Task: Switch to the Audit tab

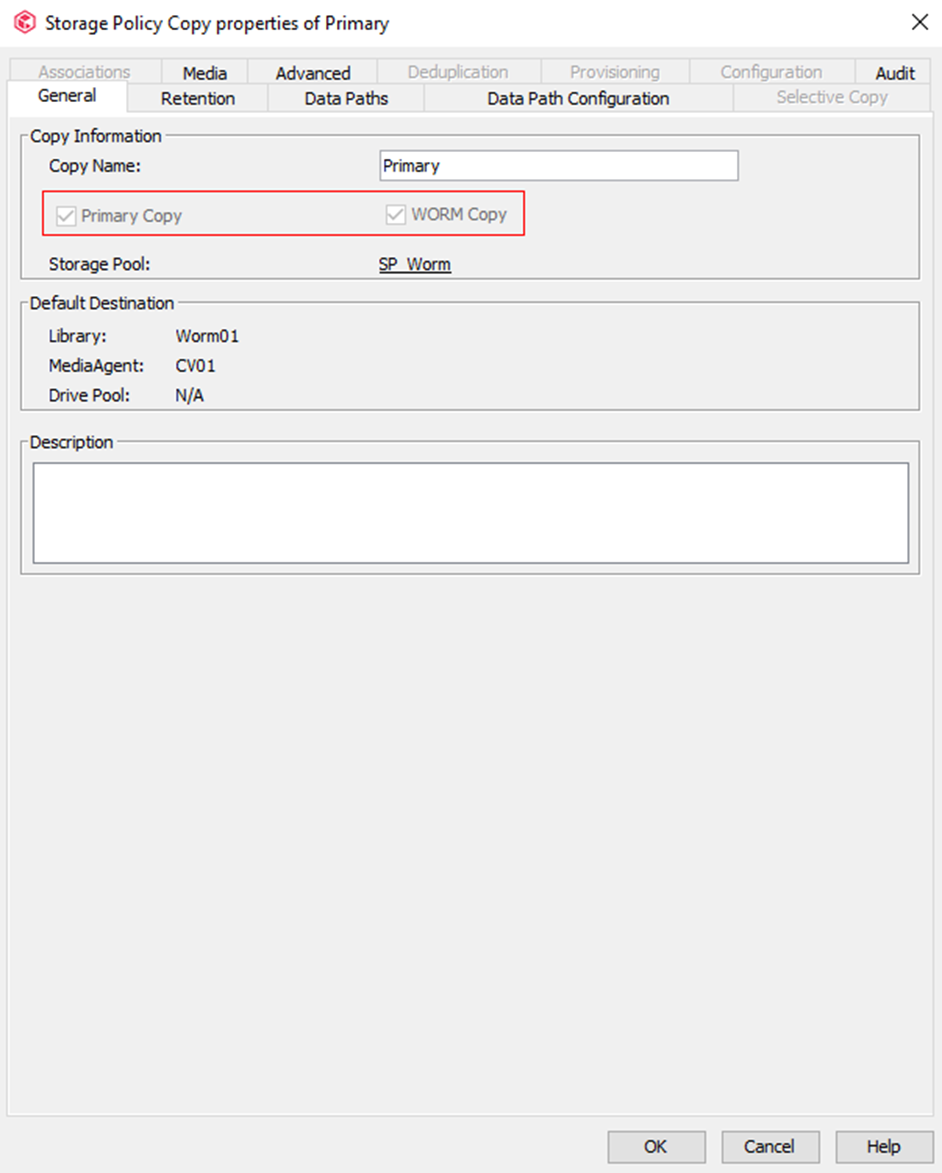Action: click(895, 73)
